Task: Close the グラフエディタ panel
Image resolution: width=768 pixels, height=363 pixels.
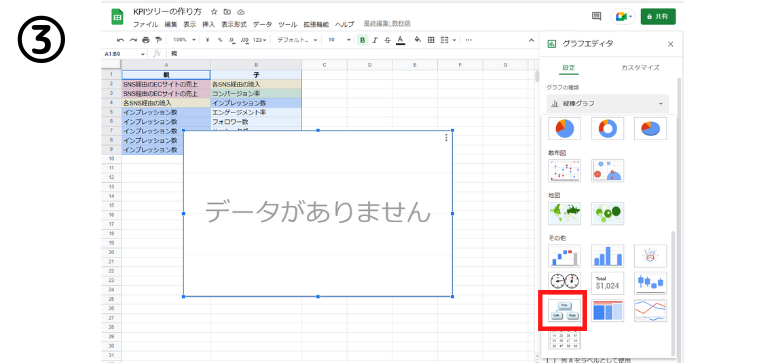Action: tap(671, 44)
